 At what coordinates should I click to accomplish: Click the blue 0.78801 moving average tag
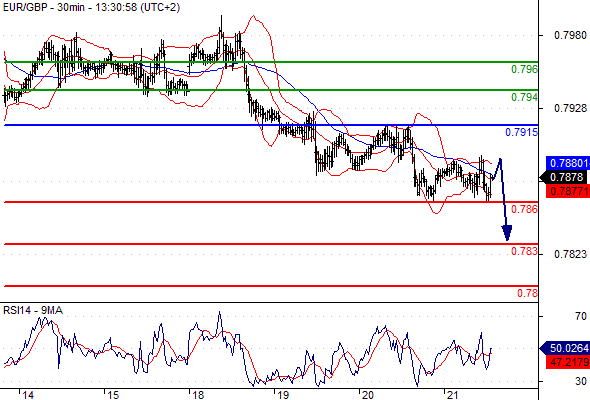tap(567, 163)
